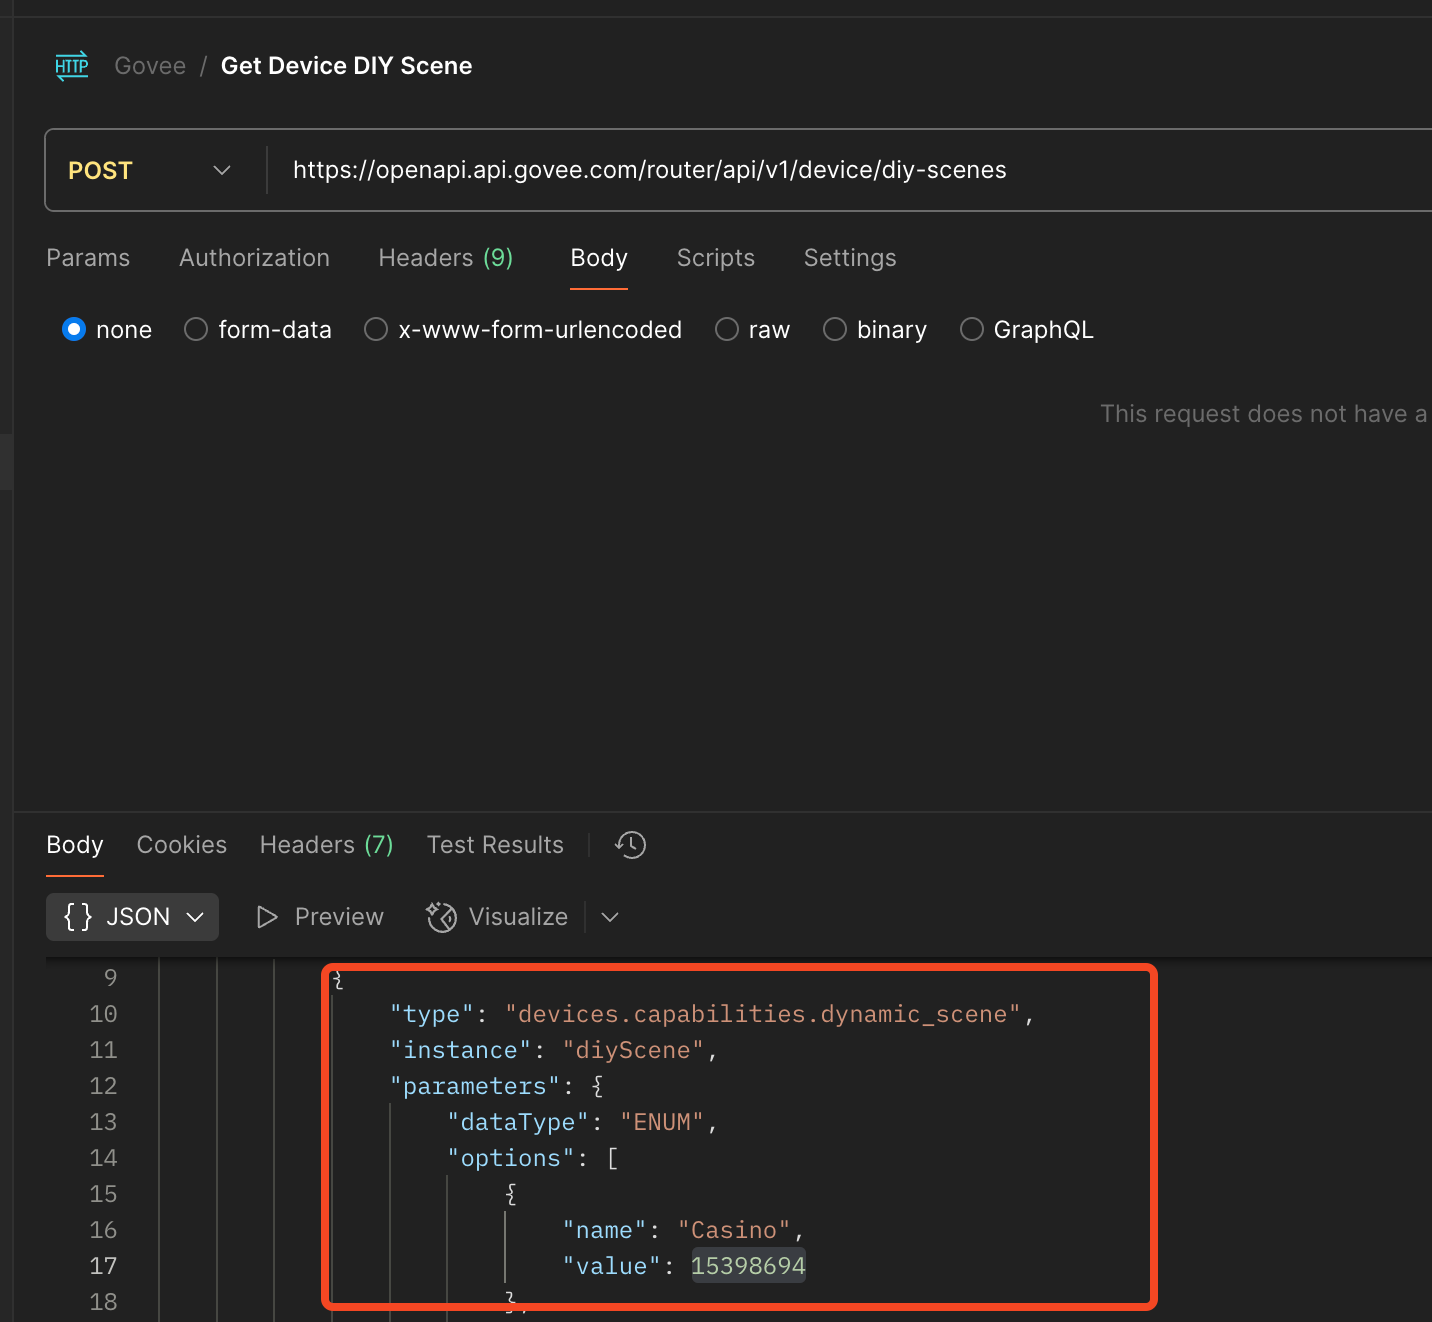Expand the Visualize options chevron
The height and width of the screenshot is (1322, 1432).
(610, 917)
